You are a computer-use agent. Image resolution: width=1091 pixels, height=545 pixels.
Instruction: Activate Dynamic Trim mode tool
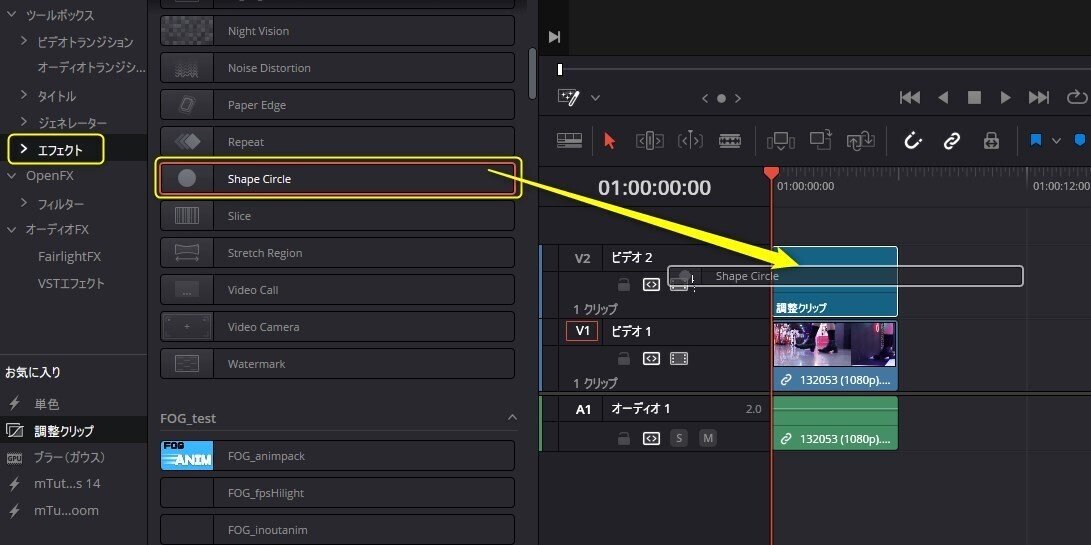[690, 141]
